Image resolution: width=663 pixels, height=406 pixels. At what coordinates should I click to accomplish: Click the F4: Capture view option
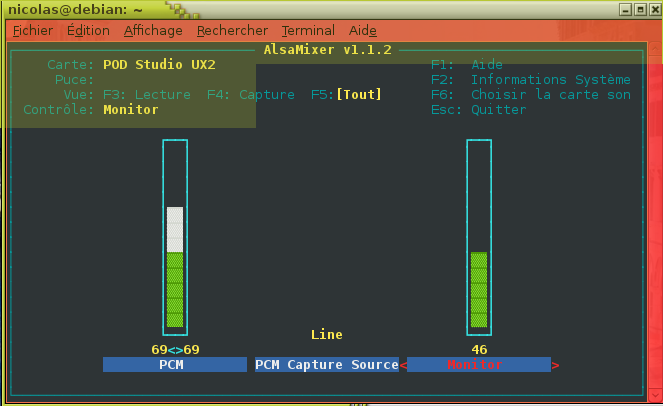pyautogui.click(x=251, y=94)
